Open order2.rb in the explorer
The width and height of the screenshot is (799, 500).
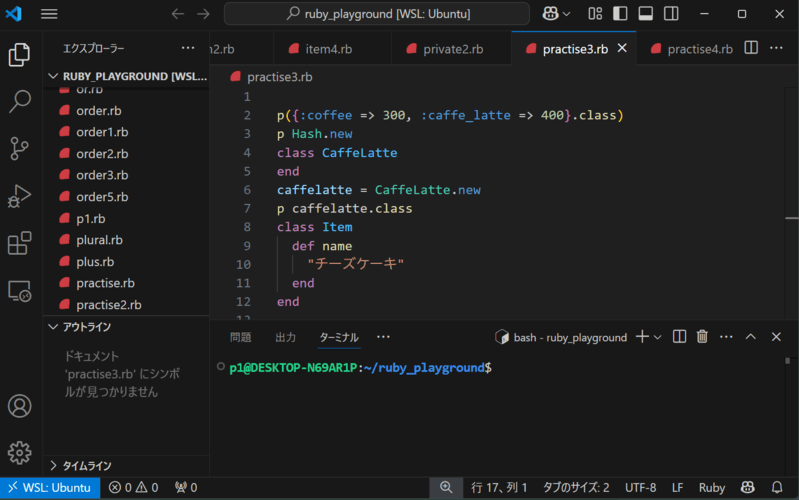(127, 153)
